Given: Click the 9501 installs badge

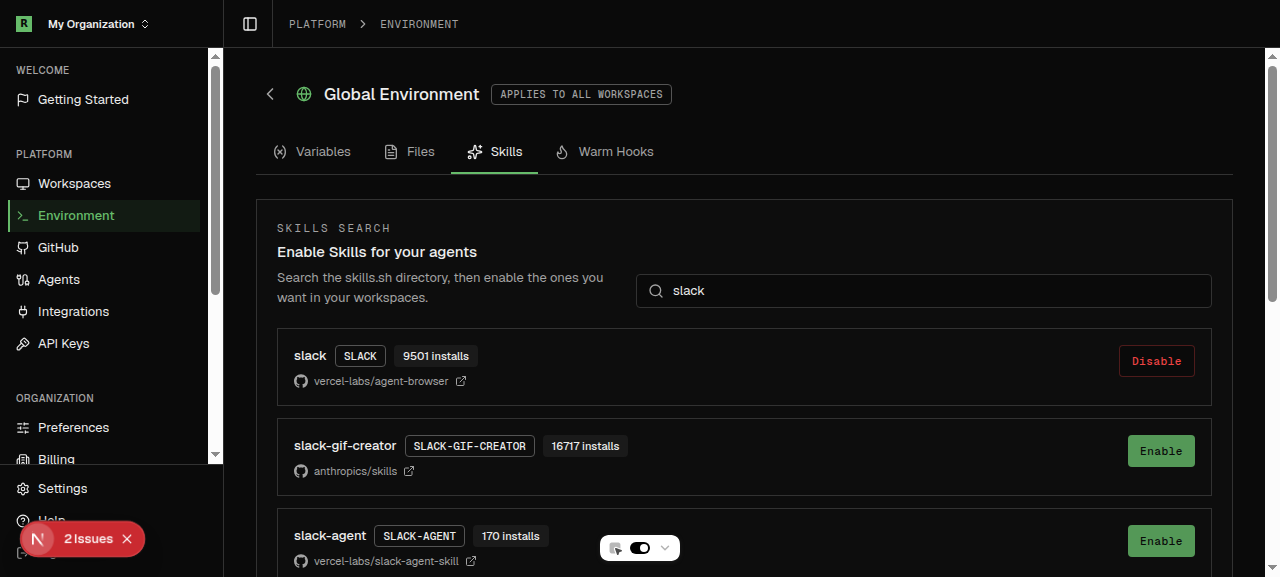Looking at the screenshot, I should (x=436, y=356).
